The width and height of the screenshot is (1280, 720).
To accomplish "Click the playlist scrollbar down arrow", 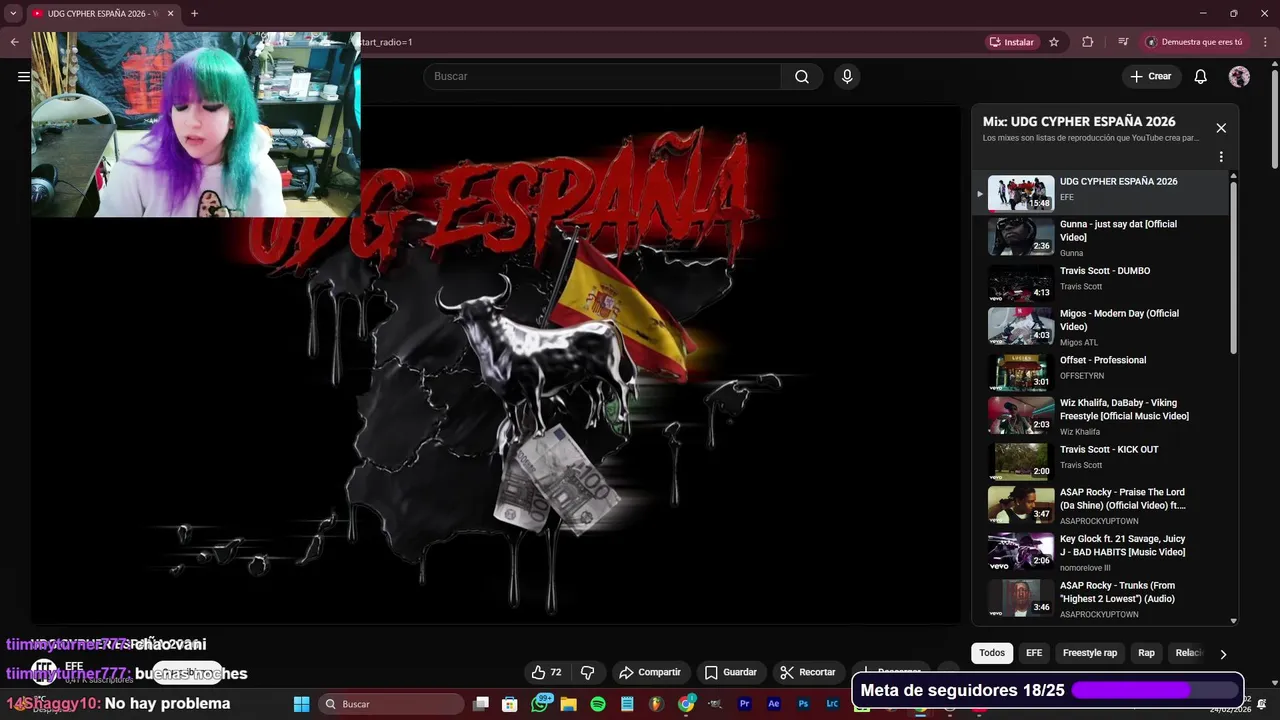I will tap(1233, 621).
